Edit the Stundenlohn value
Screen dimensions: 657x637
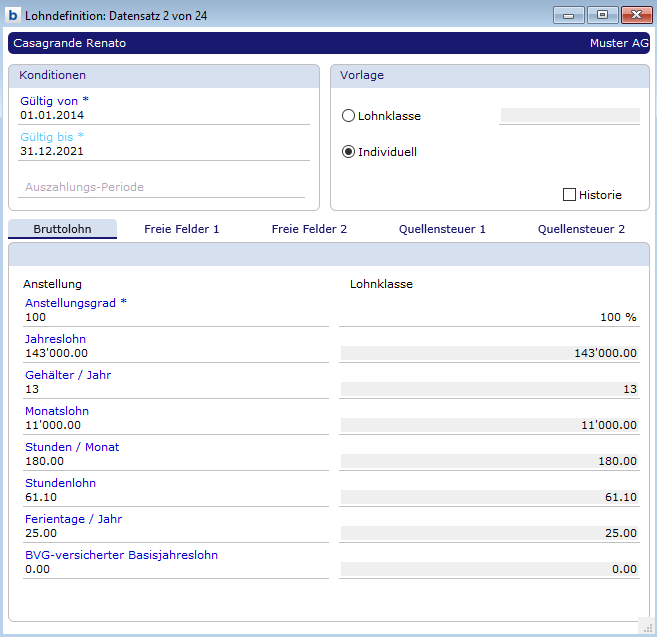[x=176, y=497]
